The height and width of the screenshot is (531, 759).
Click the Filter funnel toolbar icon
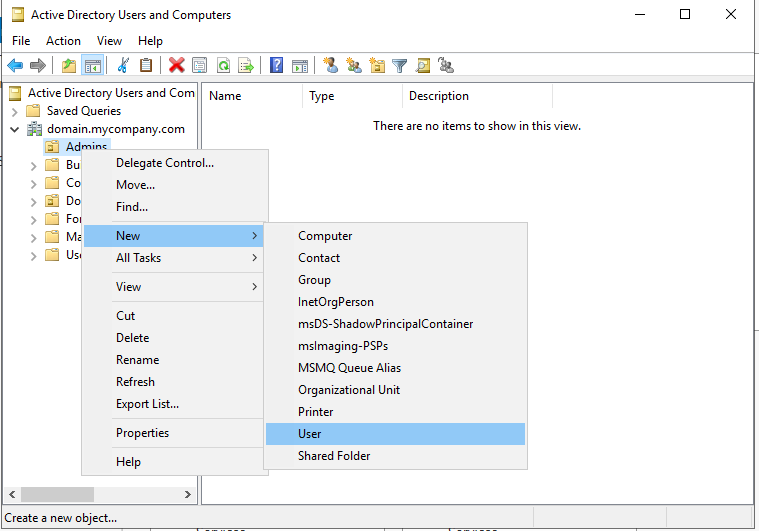tap(400, 66)
